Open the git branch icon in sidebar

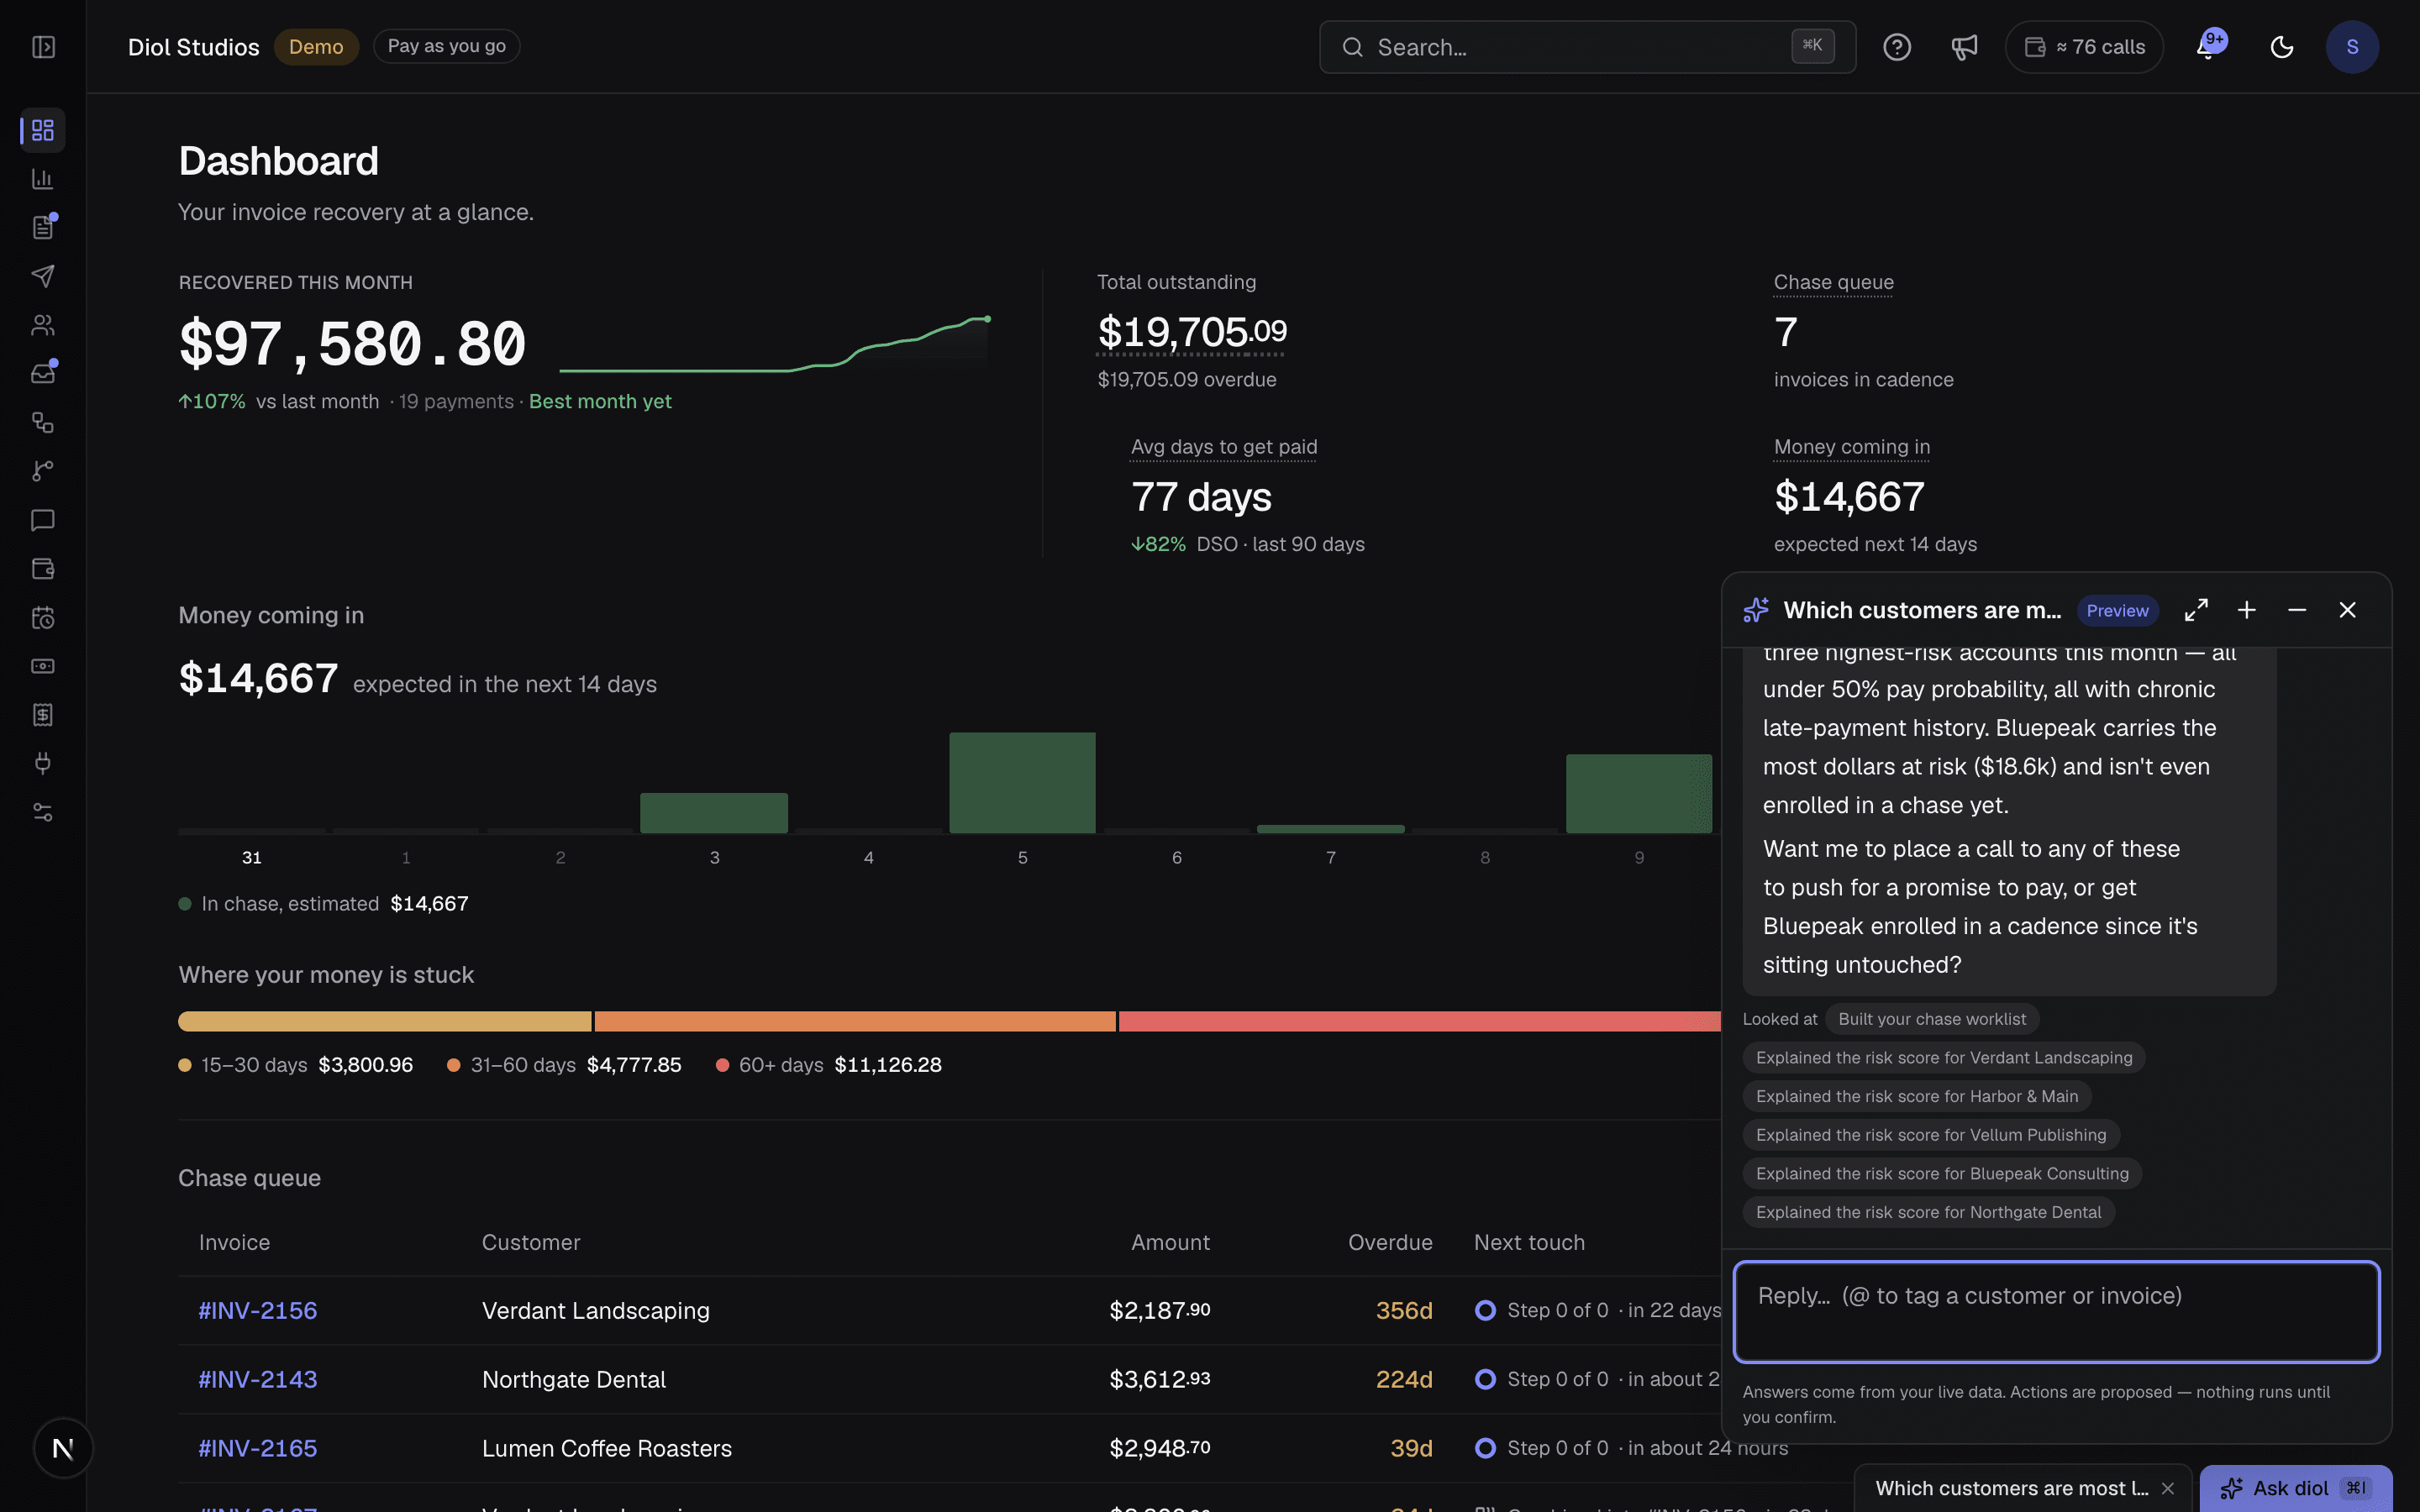[x=43, y=471]
